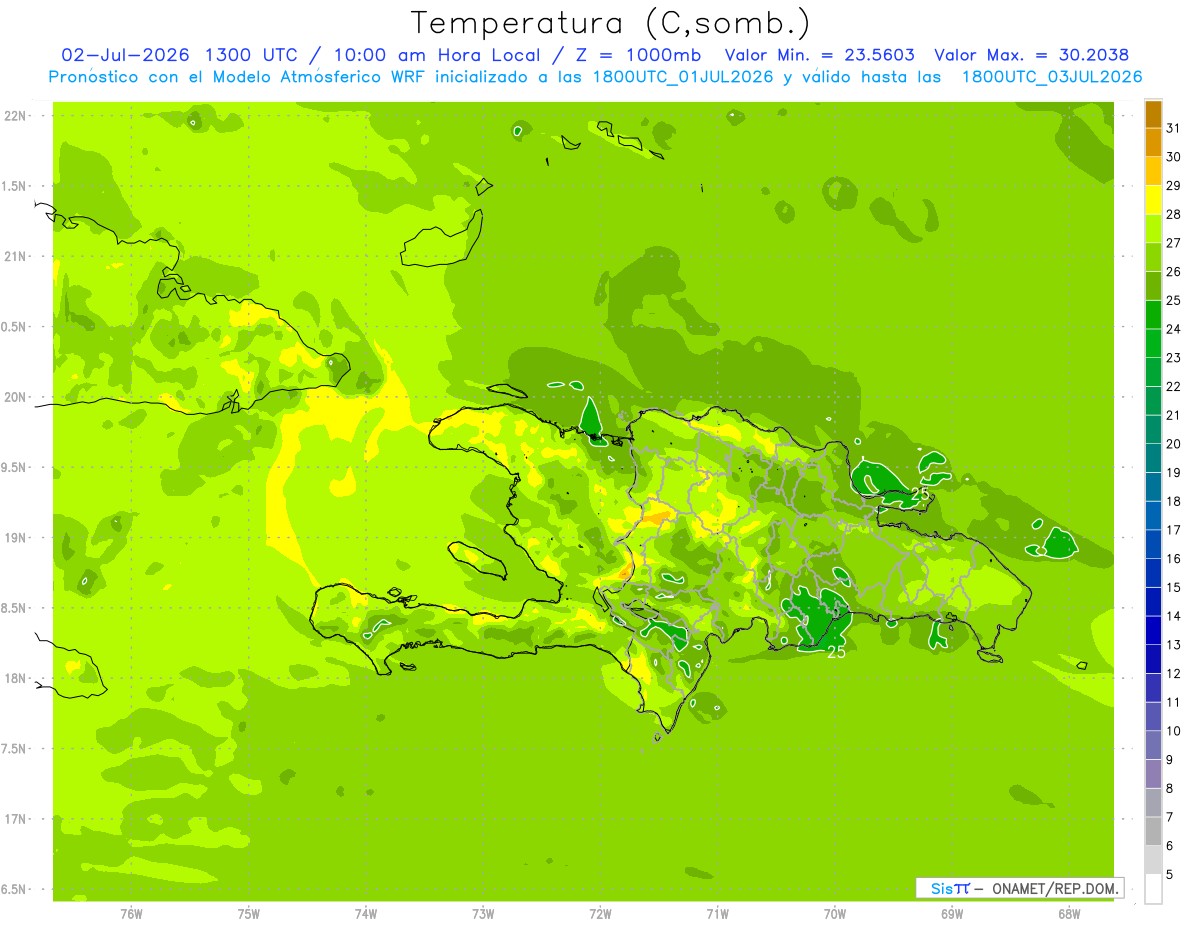Viewport: 1200px width, 927px height.
Task: Click the "9.5N" latitude axis label
Action: click(x=15, y=468)
